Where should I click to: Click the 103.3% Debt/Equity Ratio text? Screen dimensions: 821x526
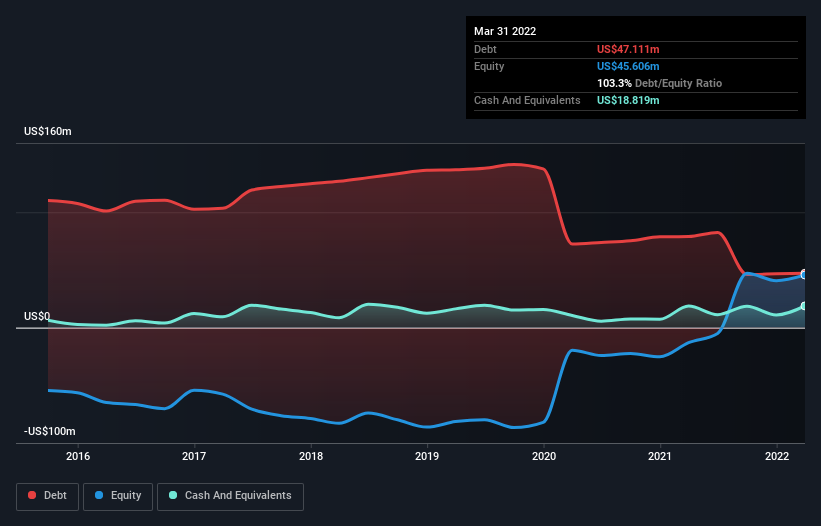pyautogui.click(x=660, y=83)
